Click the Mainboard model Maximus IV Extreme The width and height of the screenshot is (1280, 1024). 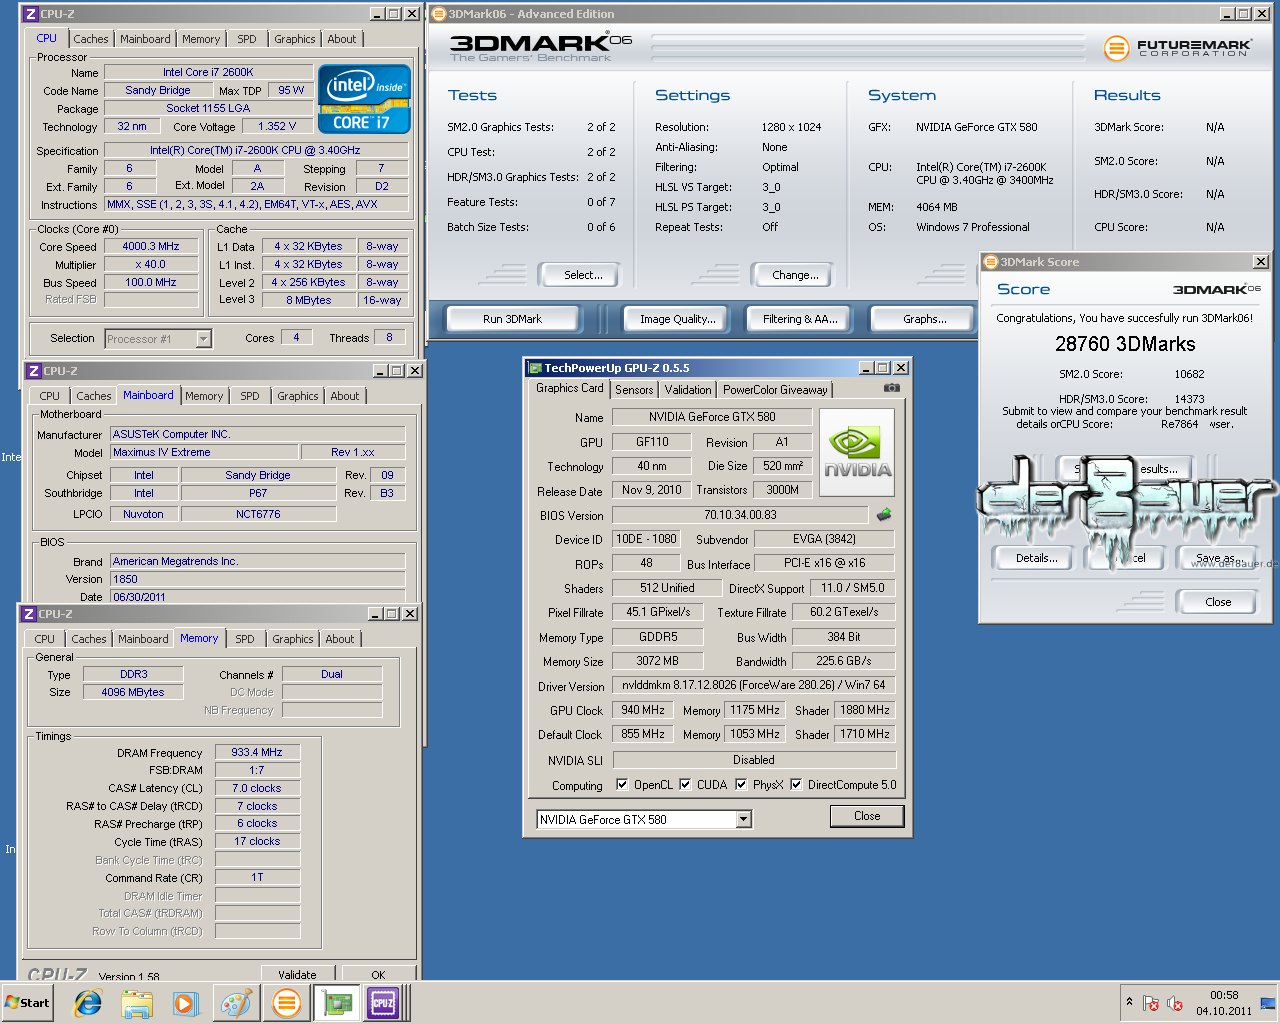click(204, 452)
